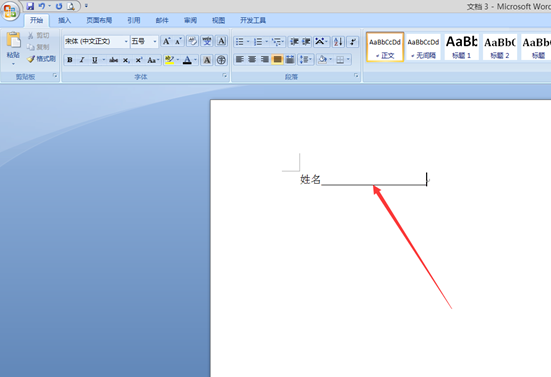The height and width of the screenshot is (377, 551).
Task: Open phonetic guide tool
Action: [207, 41]
